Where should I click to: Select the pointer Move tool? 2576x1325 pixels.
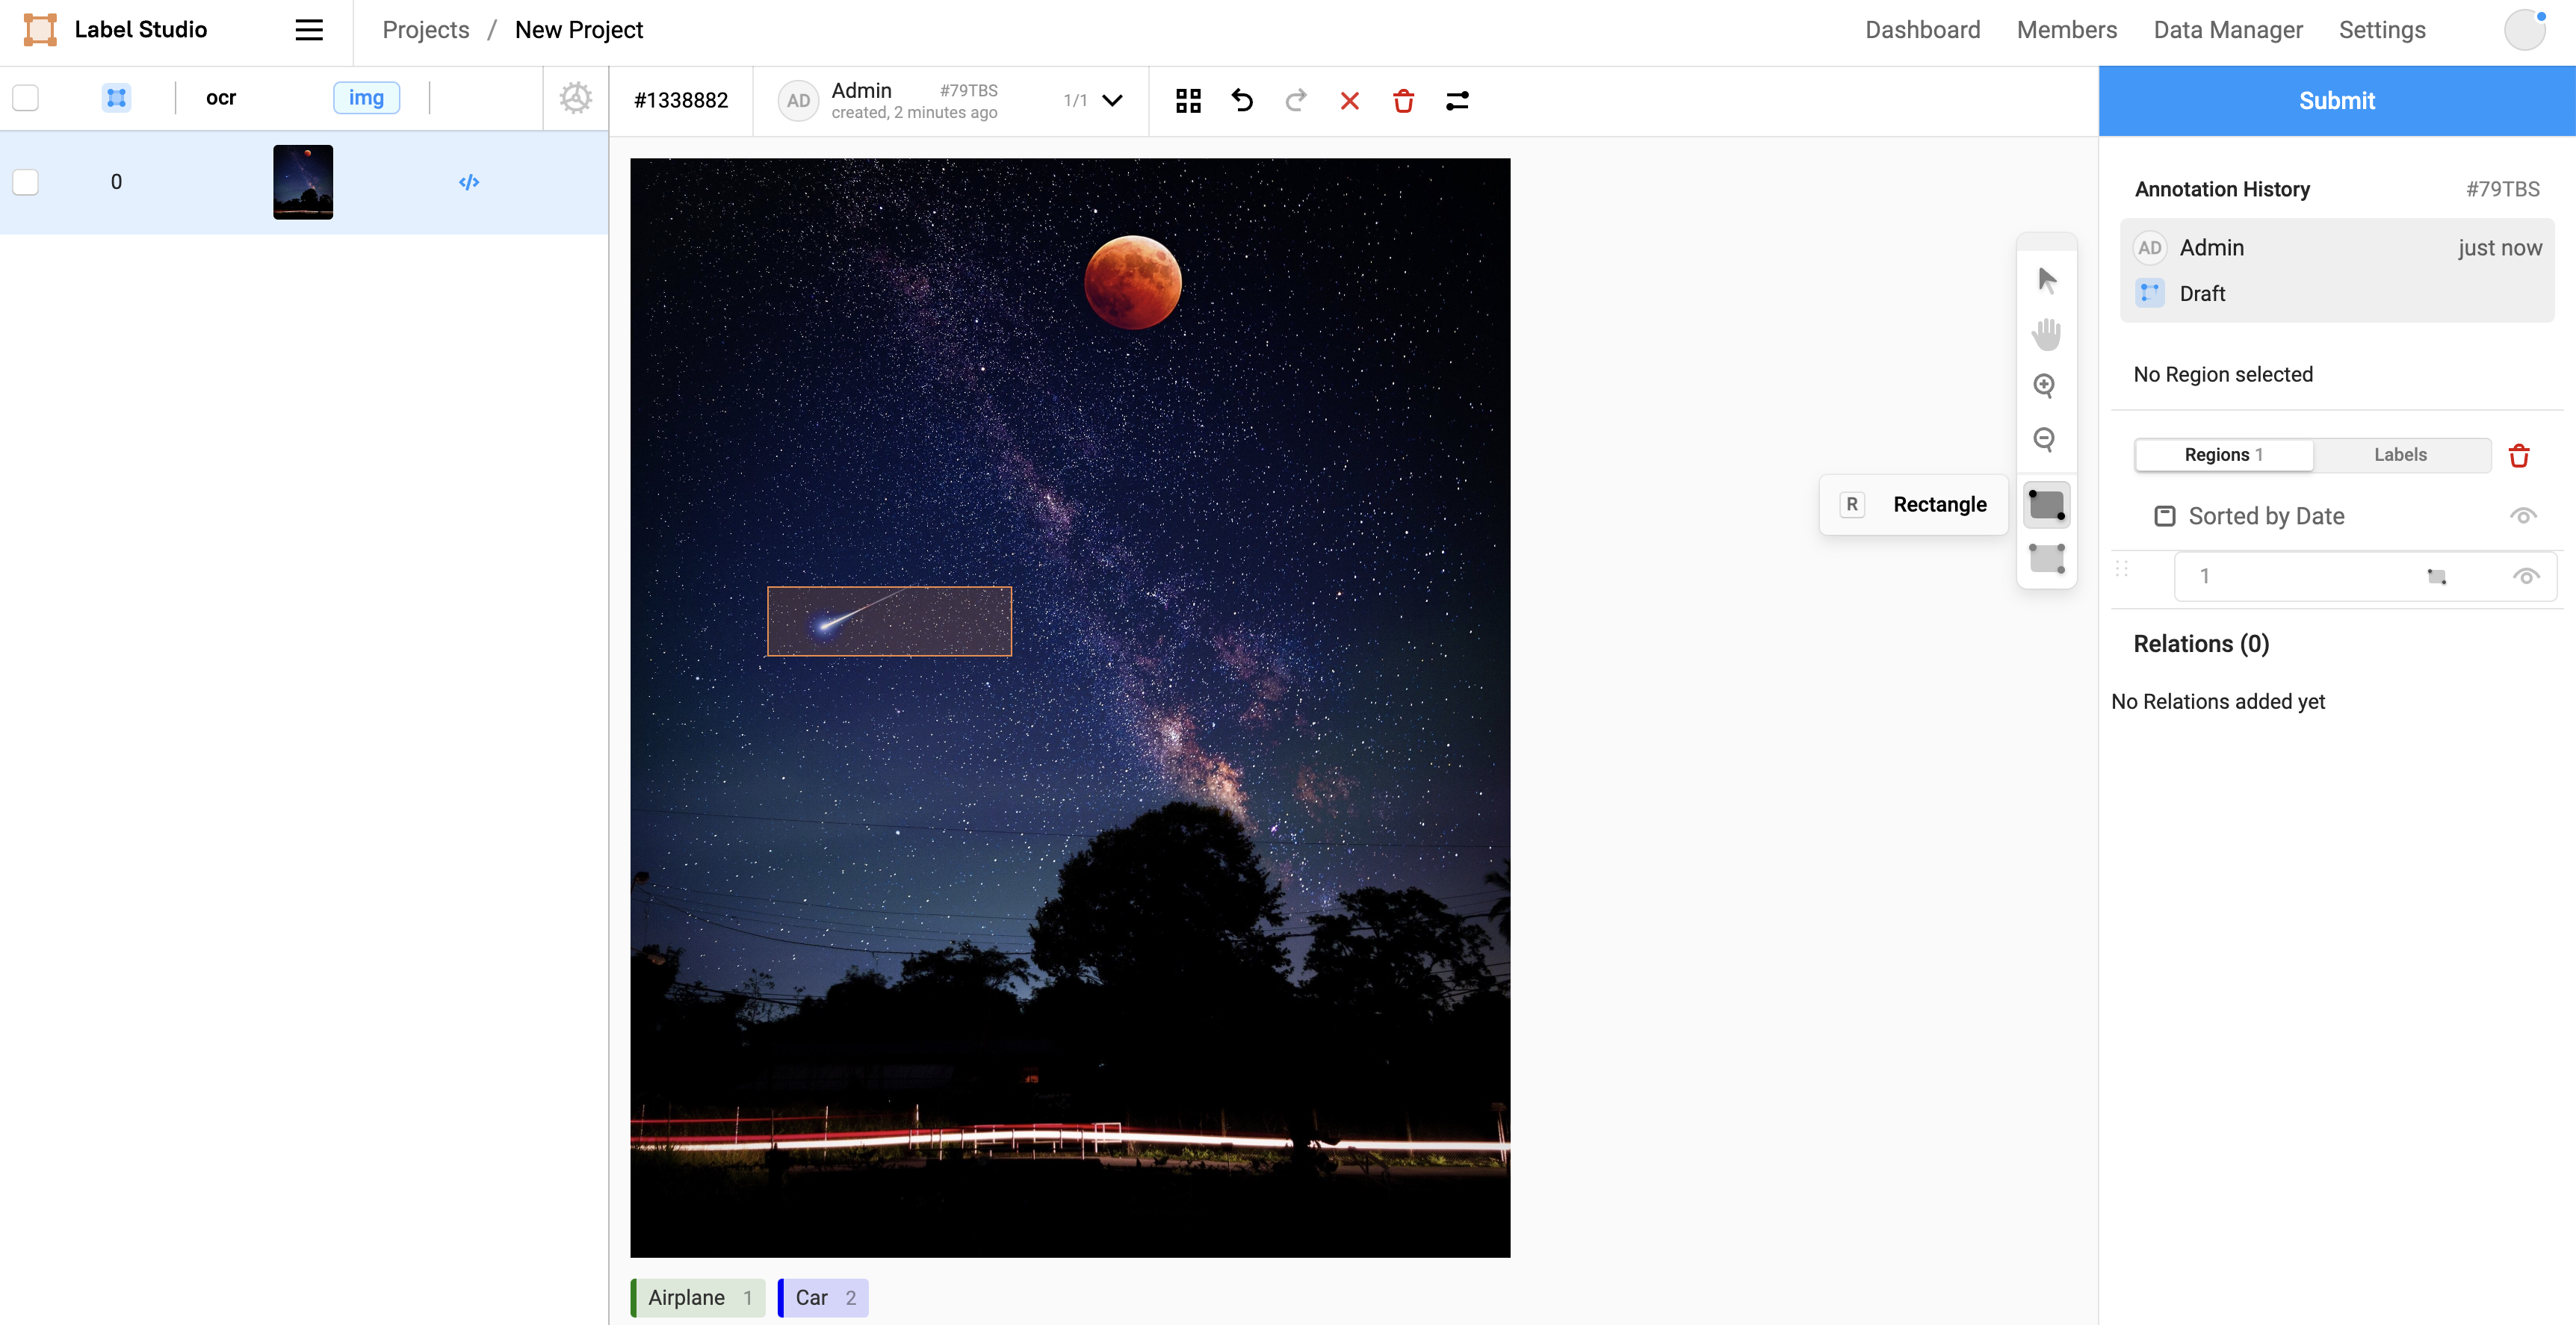tap(2046, 280)
